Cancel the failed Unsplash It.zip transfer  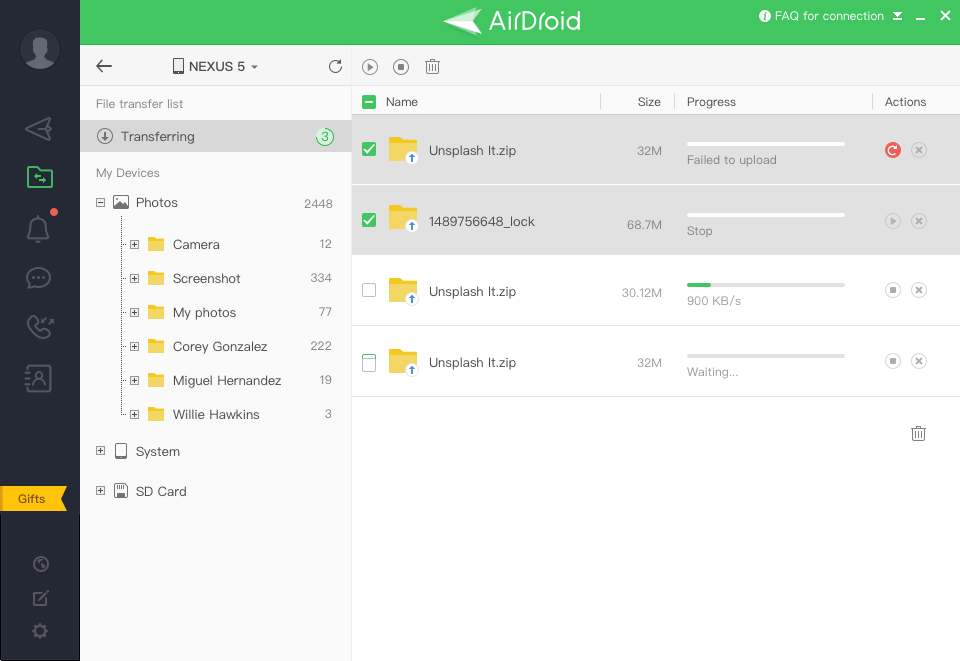pos(918,150)
